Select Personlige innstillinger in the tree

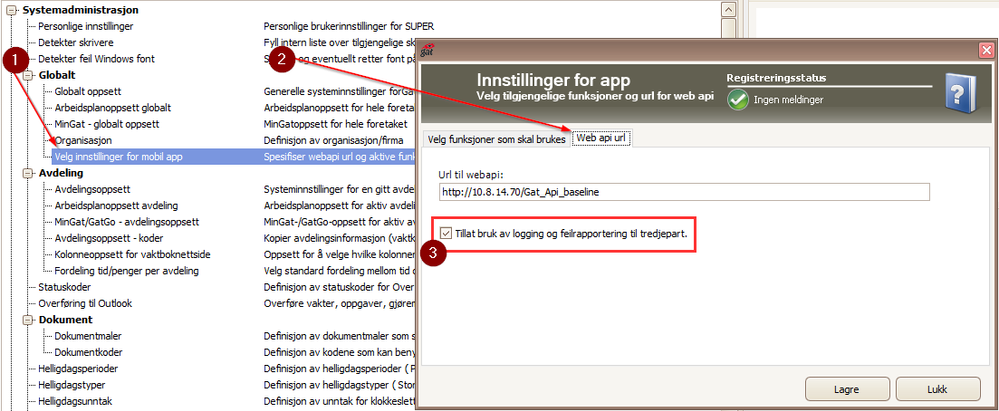(85, 27)
